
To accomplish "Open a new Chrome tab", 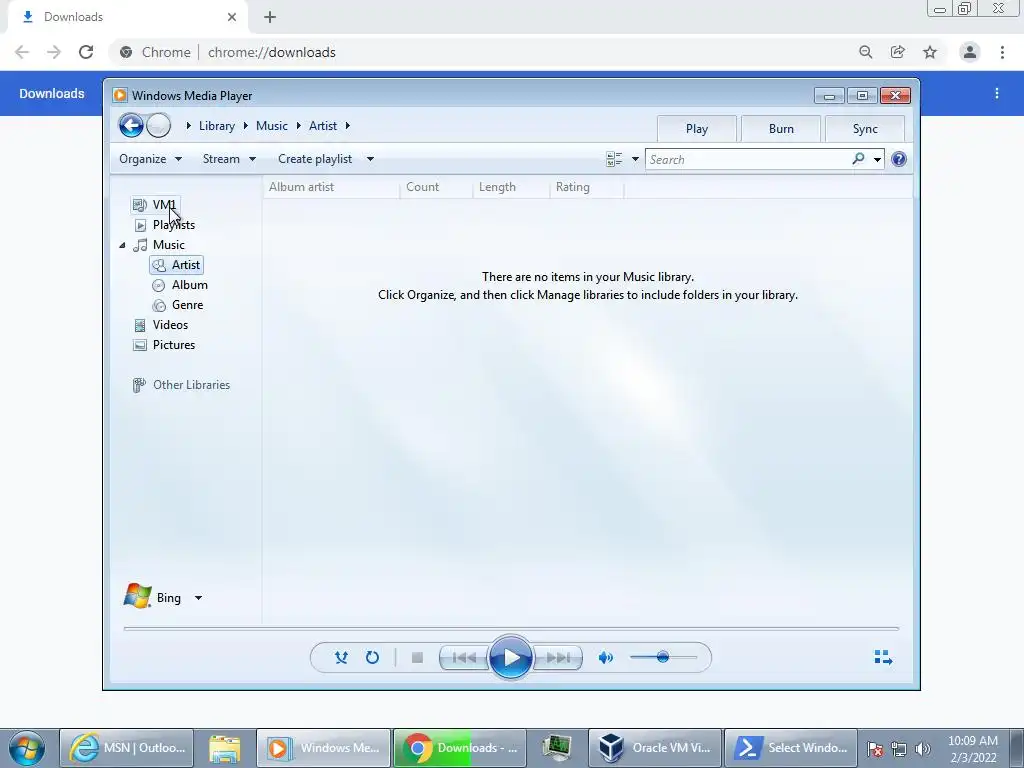I will pyautogui.click(x=270, y=18).
